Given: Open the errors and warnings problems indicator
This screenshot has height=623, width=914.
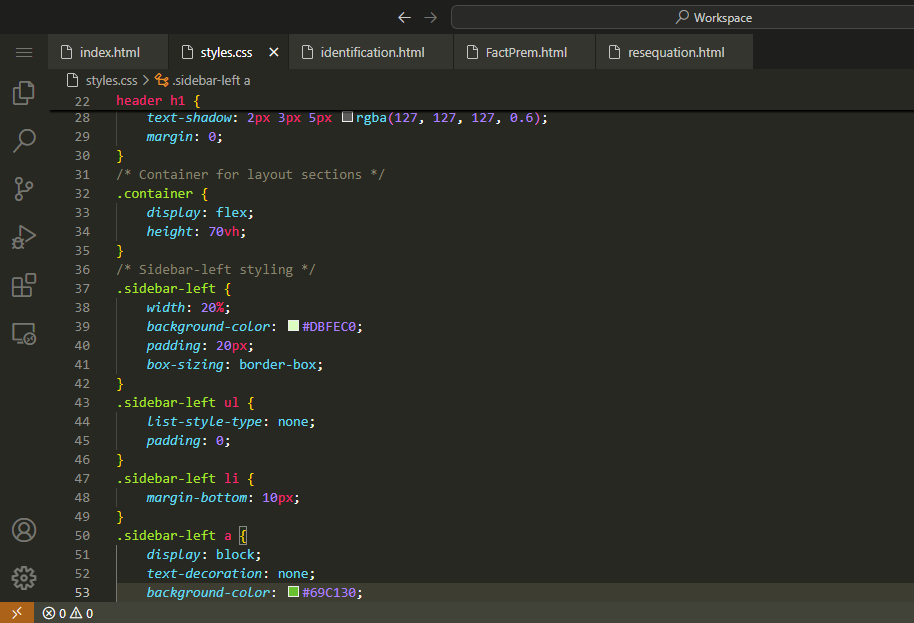Looking at the screenshot, I should coord(68,613).
